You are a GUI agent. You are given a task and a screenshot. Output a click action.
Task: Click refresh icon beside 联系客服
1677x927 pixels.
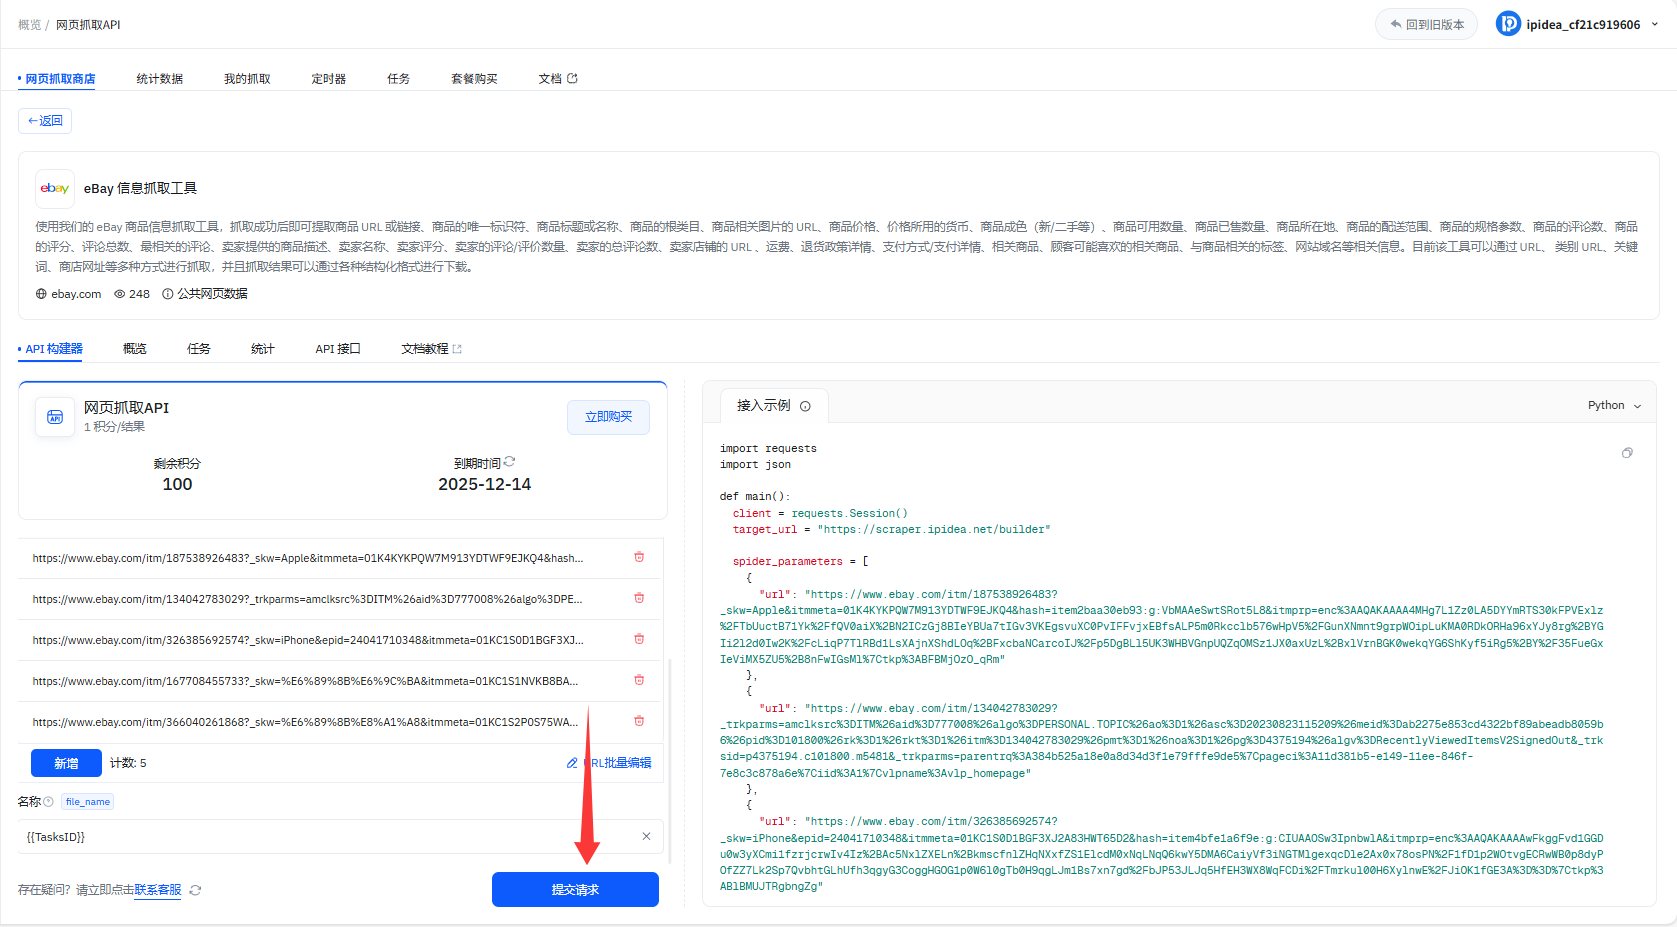pos(195,890)
